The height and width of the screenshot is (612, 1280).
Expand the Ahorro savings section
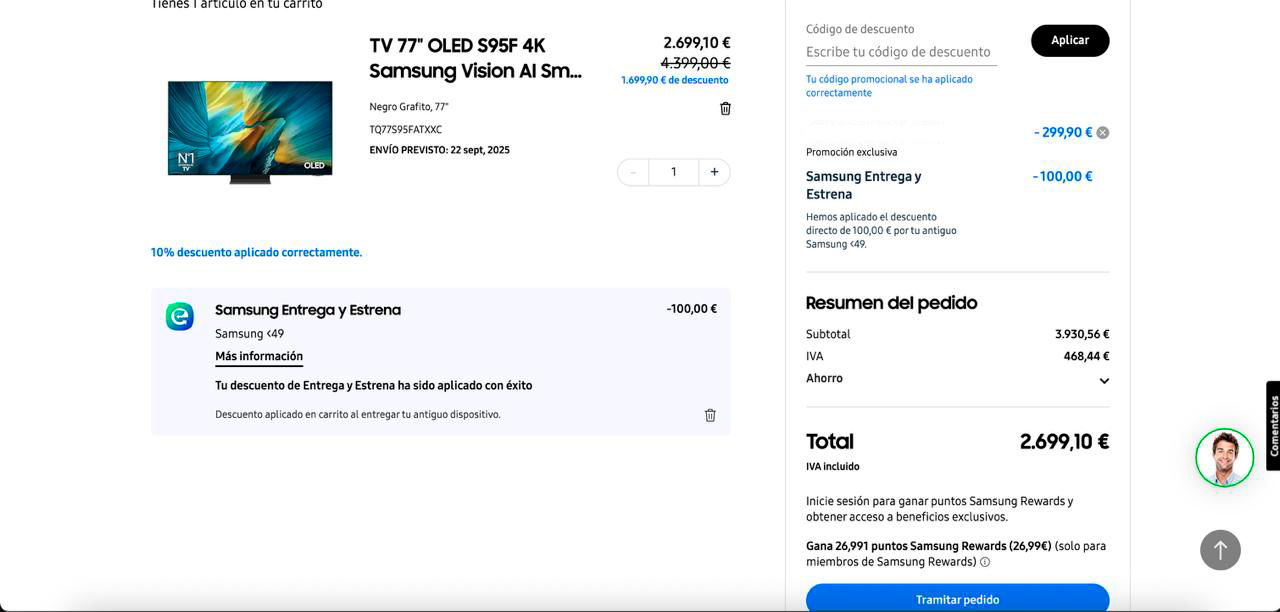coord(1104,381)
